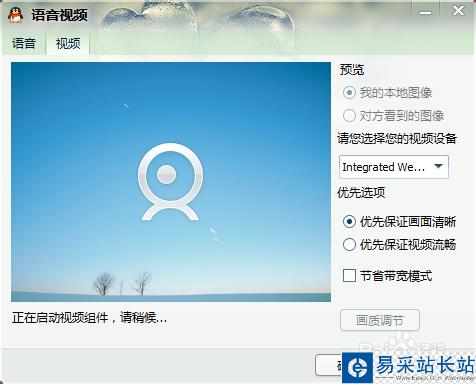This screenshot has height=384, width=476.
Task: Click the webcam preview image
Action: click(x=171, y=182)
